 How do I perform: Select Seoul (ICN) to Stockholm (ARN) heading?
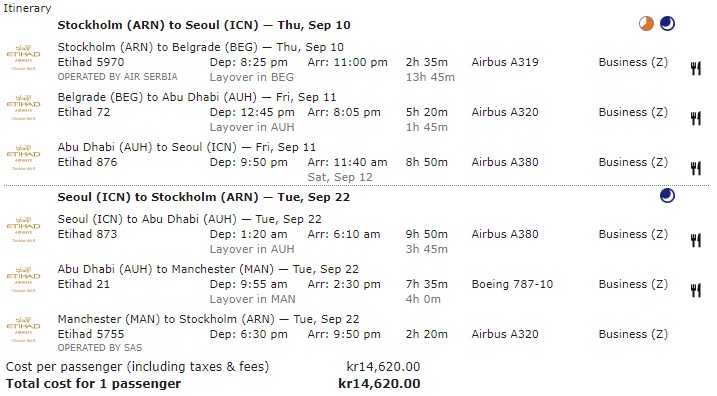click(203, 198)
